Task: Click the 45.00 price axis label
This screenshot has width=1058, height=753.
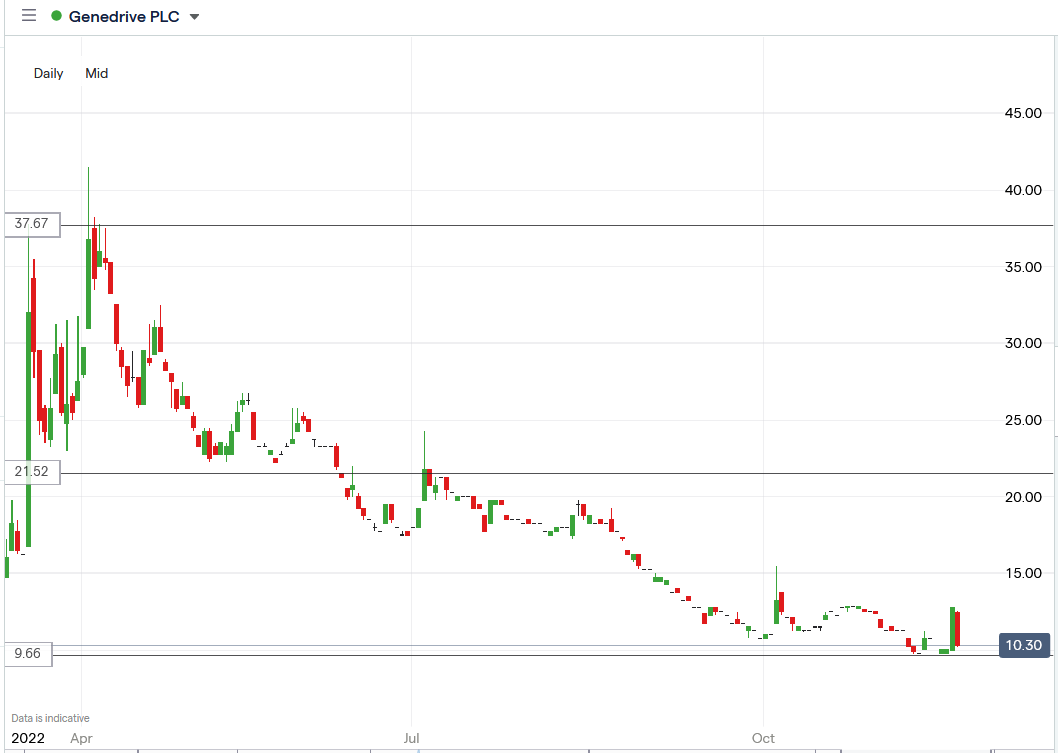Action: click(1023, 113)
